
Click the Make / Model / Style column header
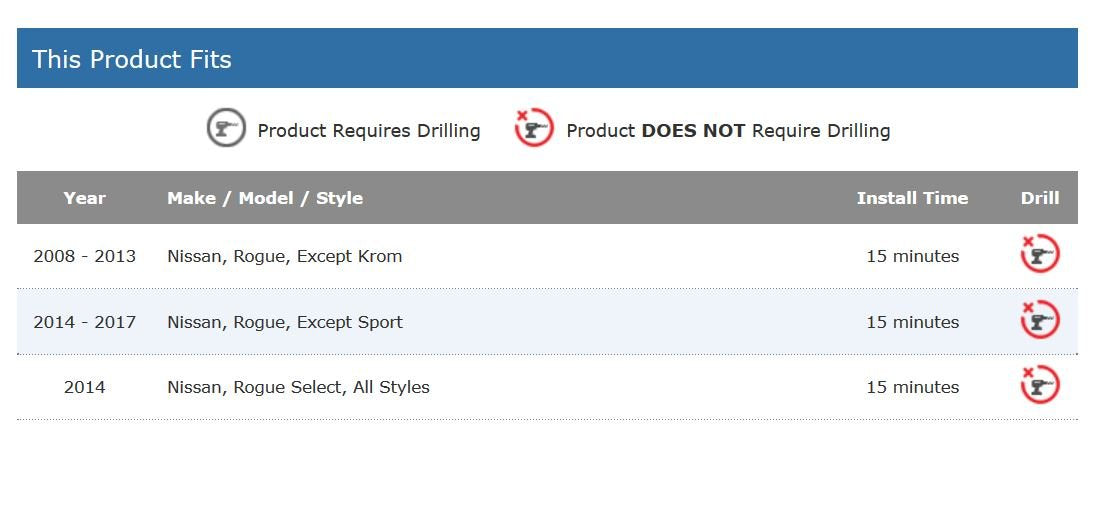pyautogui.click(x=265, y=198)
